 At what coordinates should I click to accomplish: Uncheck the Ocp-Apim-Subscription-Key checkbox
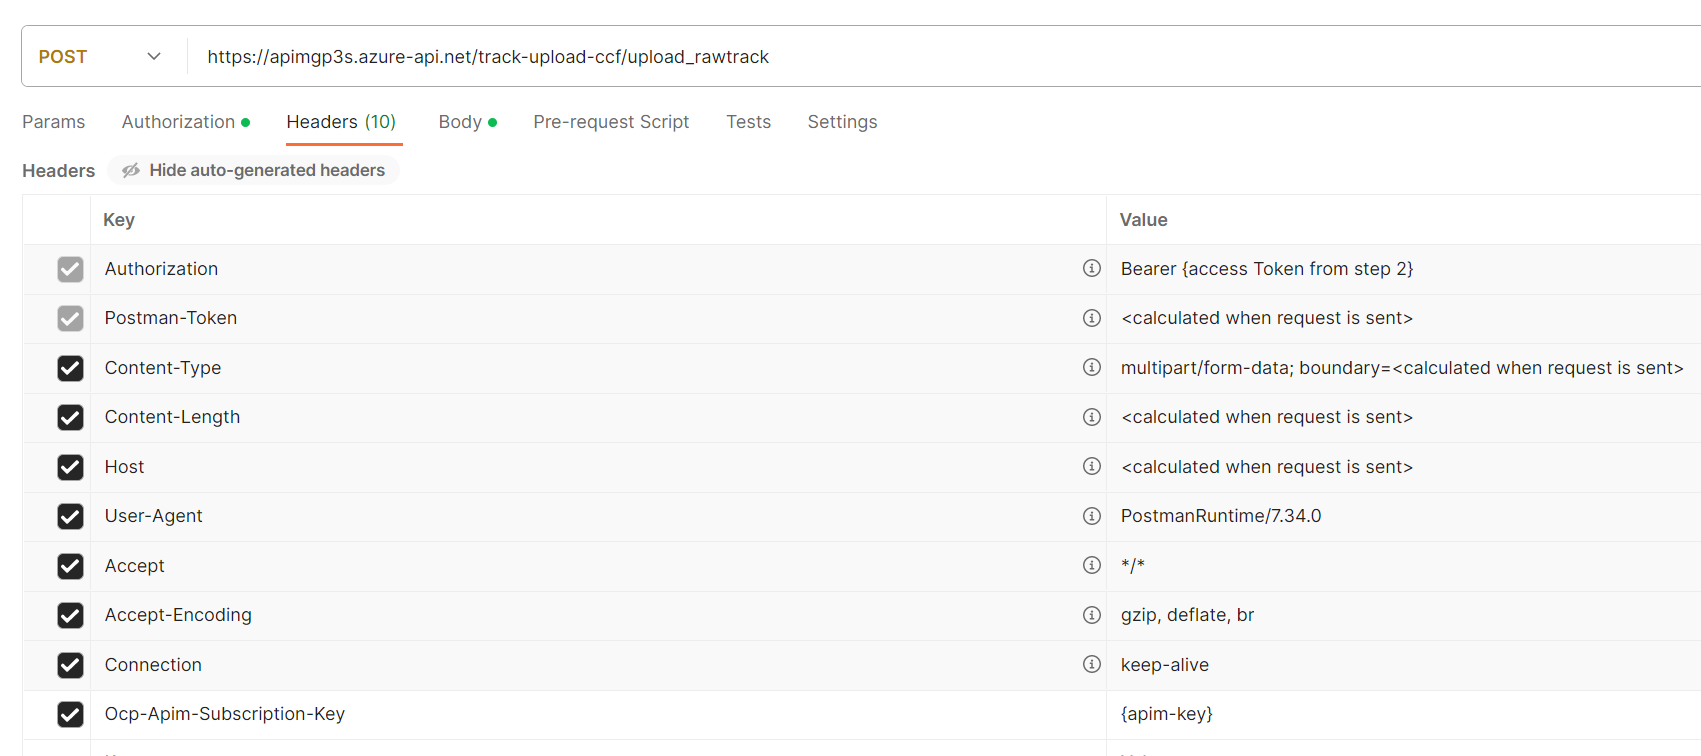click(x=70, y=714)
